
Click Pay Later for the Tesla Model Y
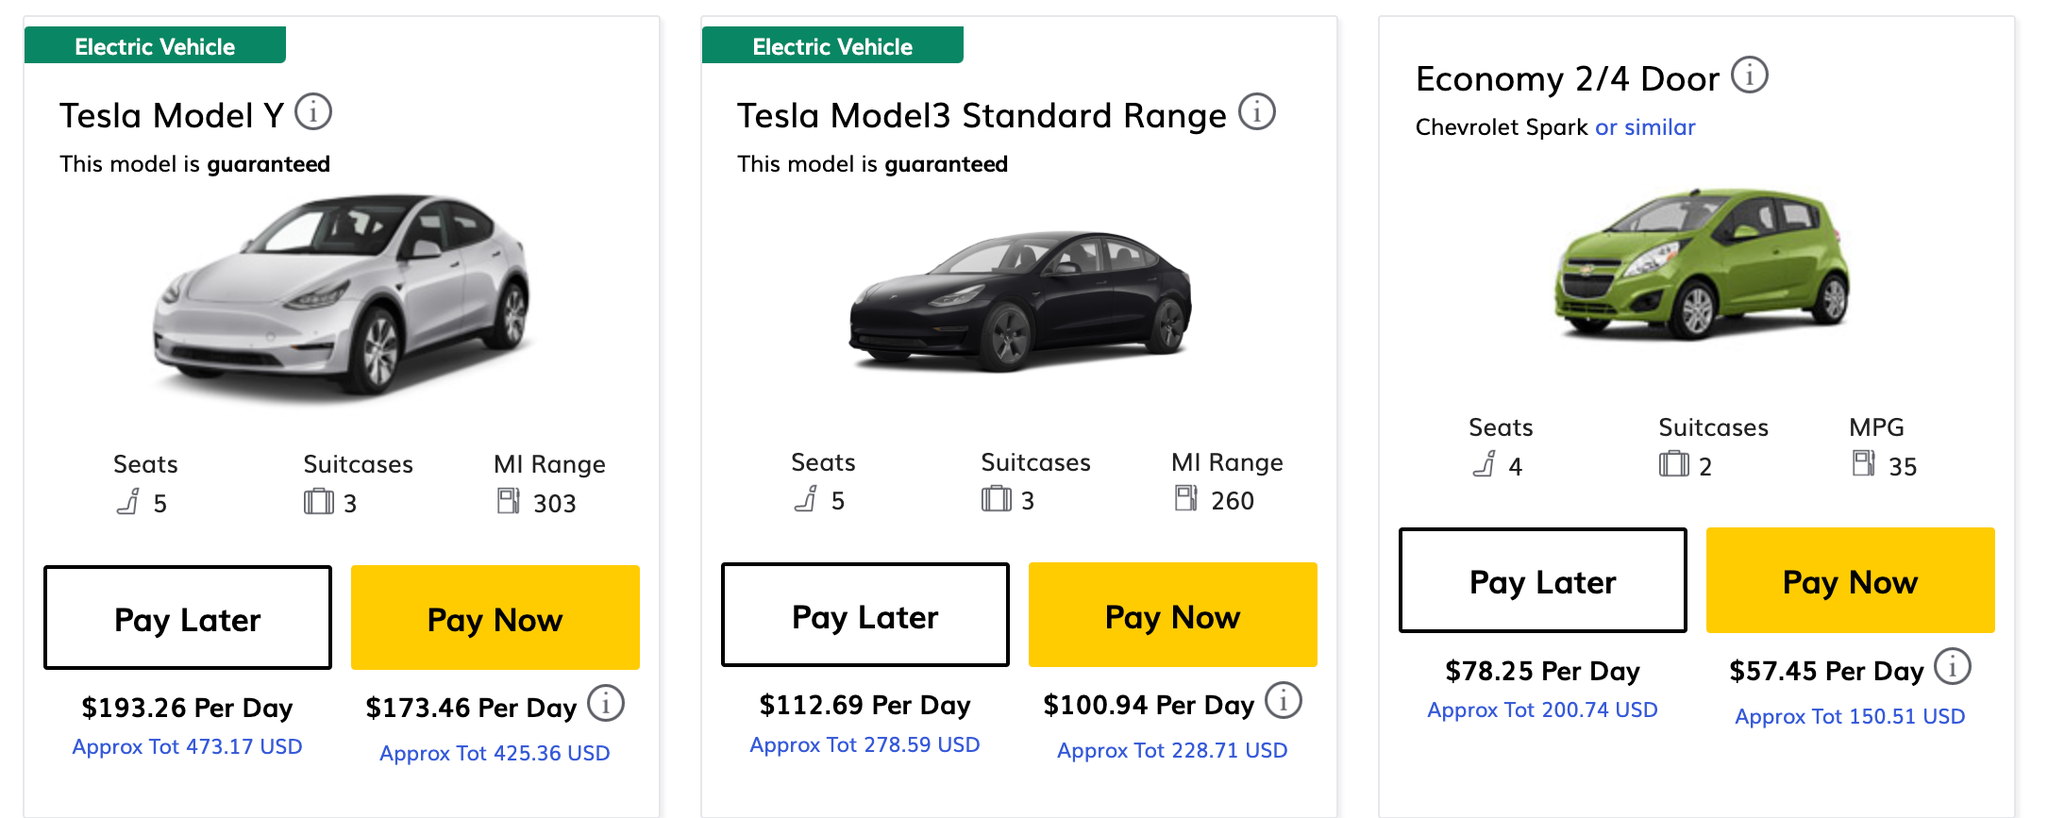coord(186,618)
